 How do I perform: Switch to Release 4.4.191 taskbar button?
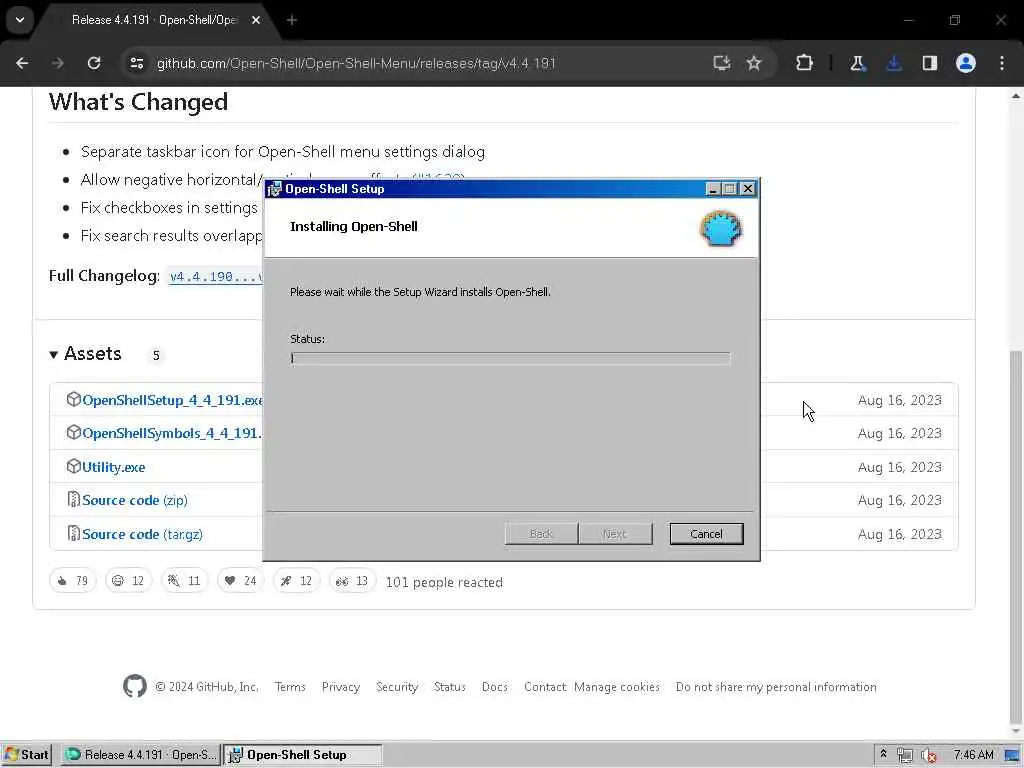coord(141,755)
